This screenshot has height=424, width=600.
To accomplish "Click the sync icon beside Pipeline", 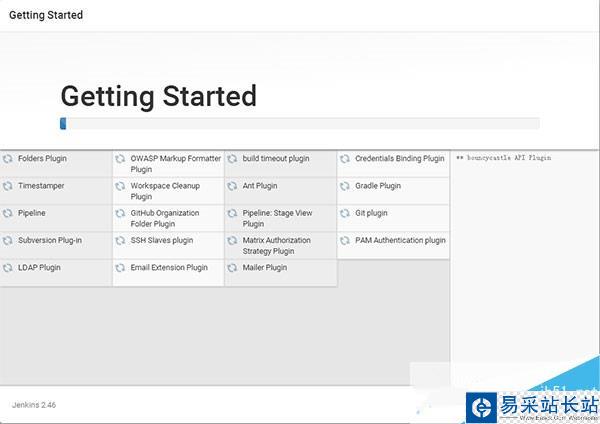I will [8, 213].
